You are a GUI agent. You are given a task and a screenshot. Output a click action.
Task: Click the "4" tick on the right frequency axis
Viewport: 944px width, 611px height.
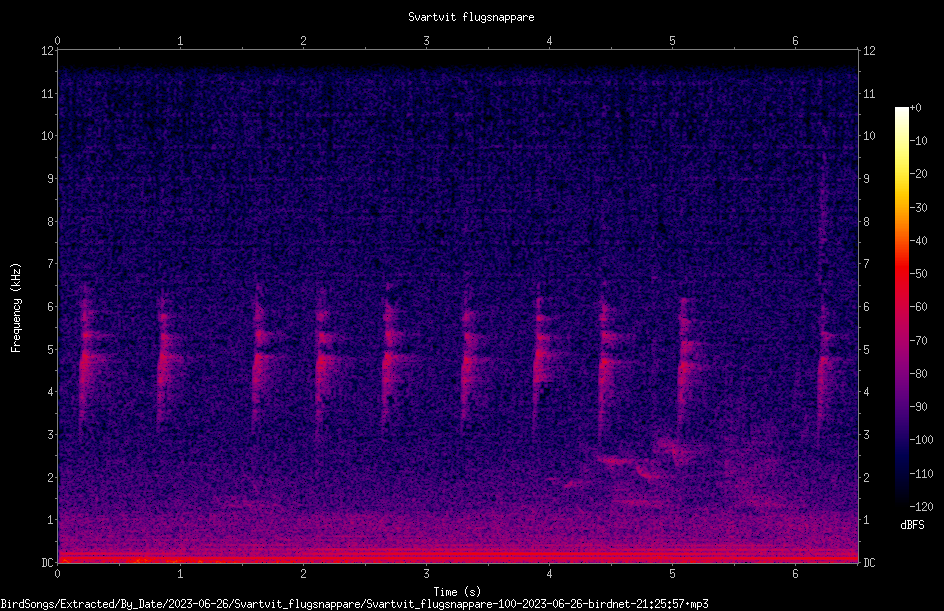[x=866, y=392]
